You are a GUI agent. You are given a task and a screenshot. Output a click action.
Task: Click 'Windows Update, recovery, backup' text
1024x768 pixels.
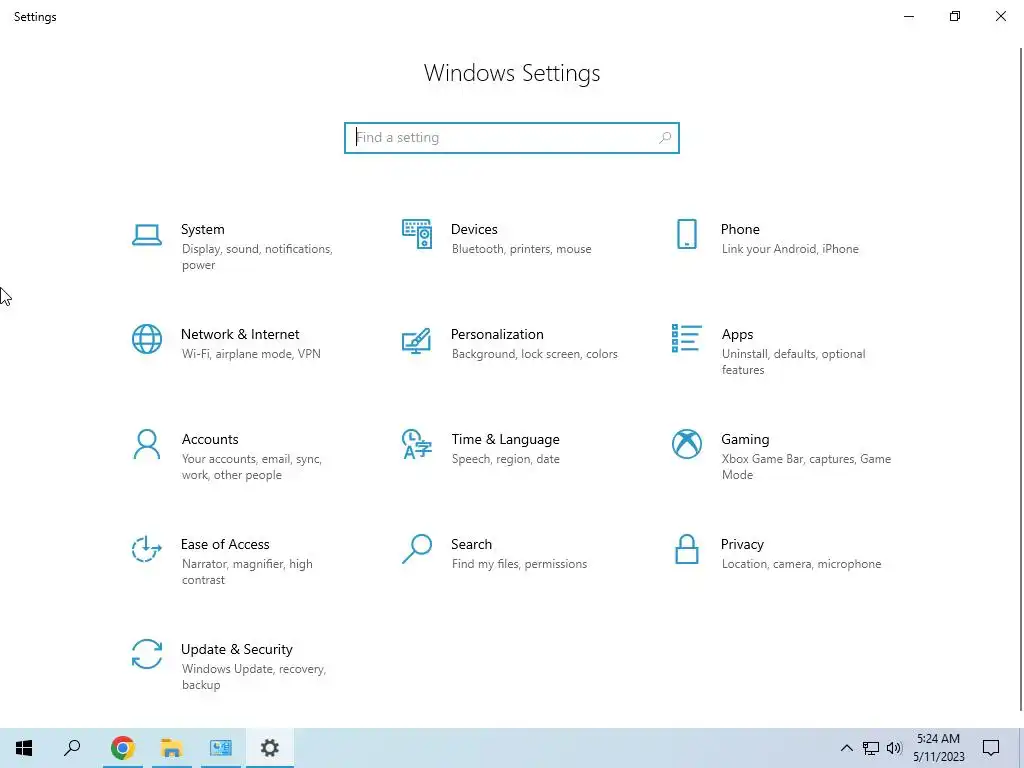pyautogui.click(x=253, y=677)
